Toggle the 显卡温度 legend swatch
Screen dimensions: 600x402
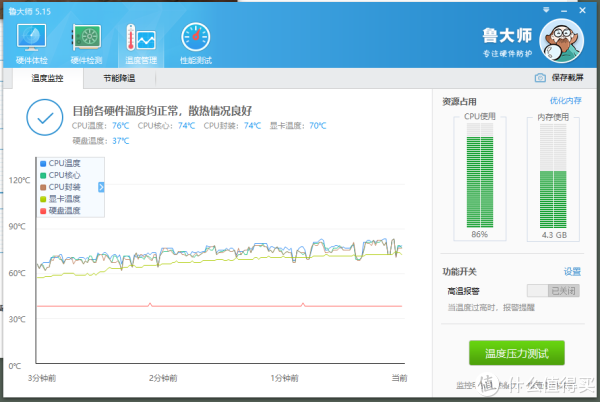pos(43,199)
